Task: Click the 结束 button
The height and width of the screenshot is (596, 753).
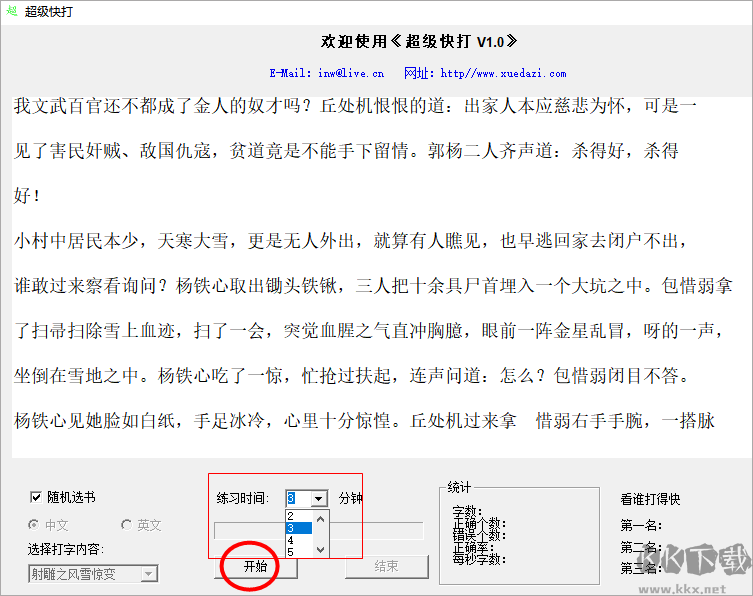Action: pyautogui.click(x=387, y=567)
